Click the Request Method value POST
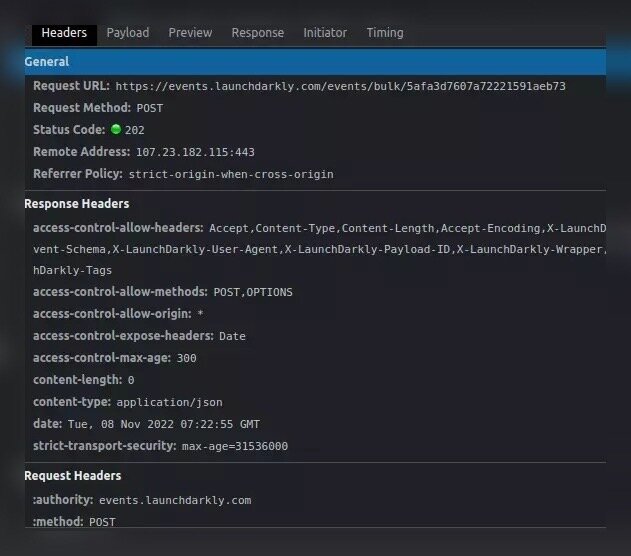Screen dimensions: 631x556 click(x=150, y=108)
